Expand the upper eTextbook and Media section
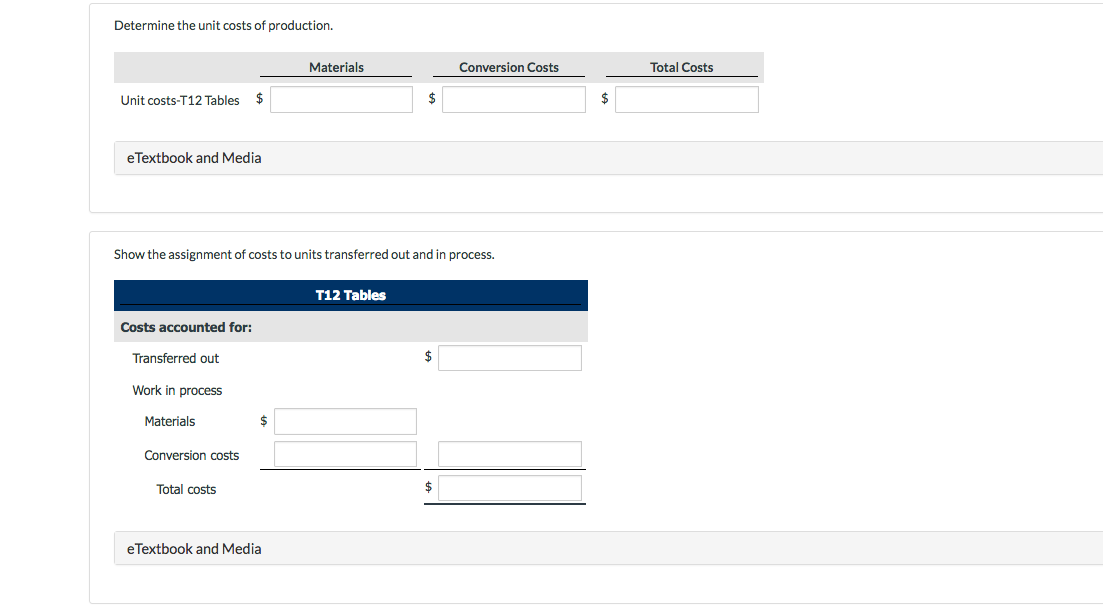The height and width of the screenshot is (614, 1103). tap(193, 157)
